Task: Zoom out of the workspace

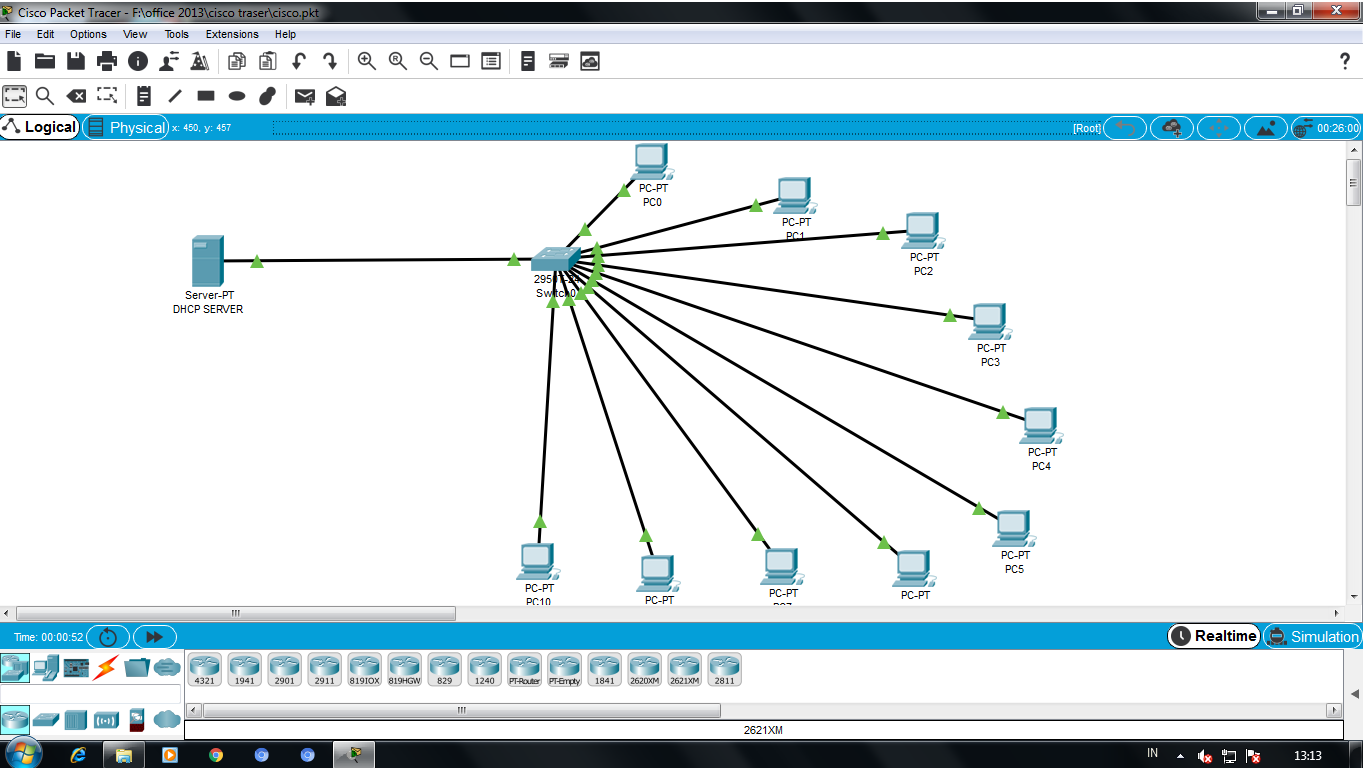Action: (x=429, y=61)
